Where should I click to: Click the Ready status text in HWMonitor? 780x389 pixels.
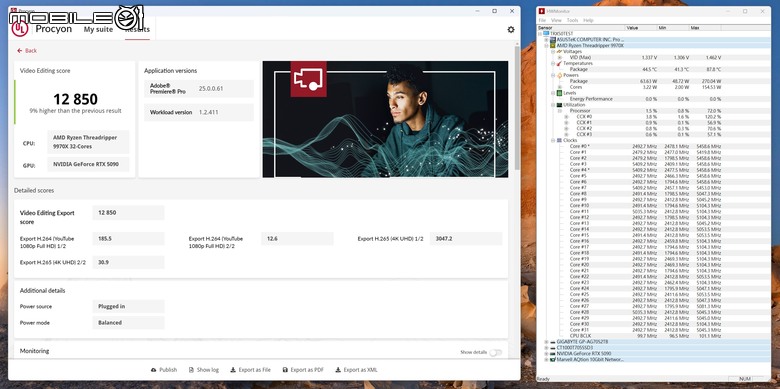tap(543, 379)
